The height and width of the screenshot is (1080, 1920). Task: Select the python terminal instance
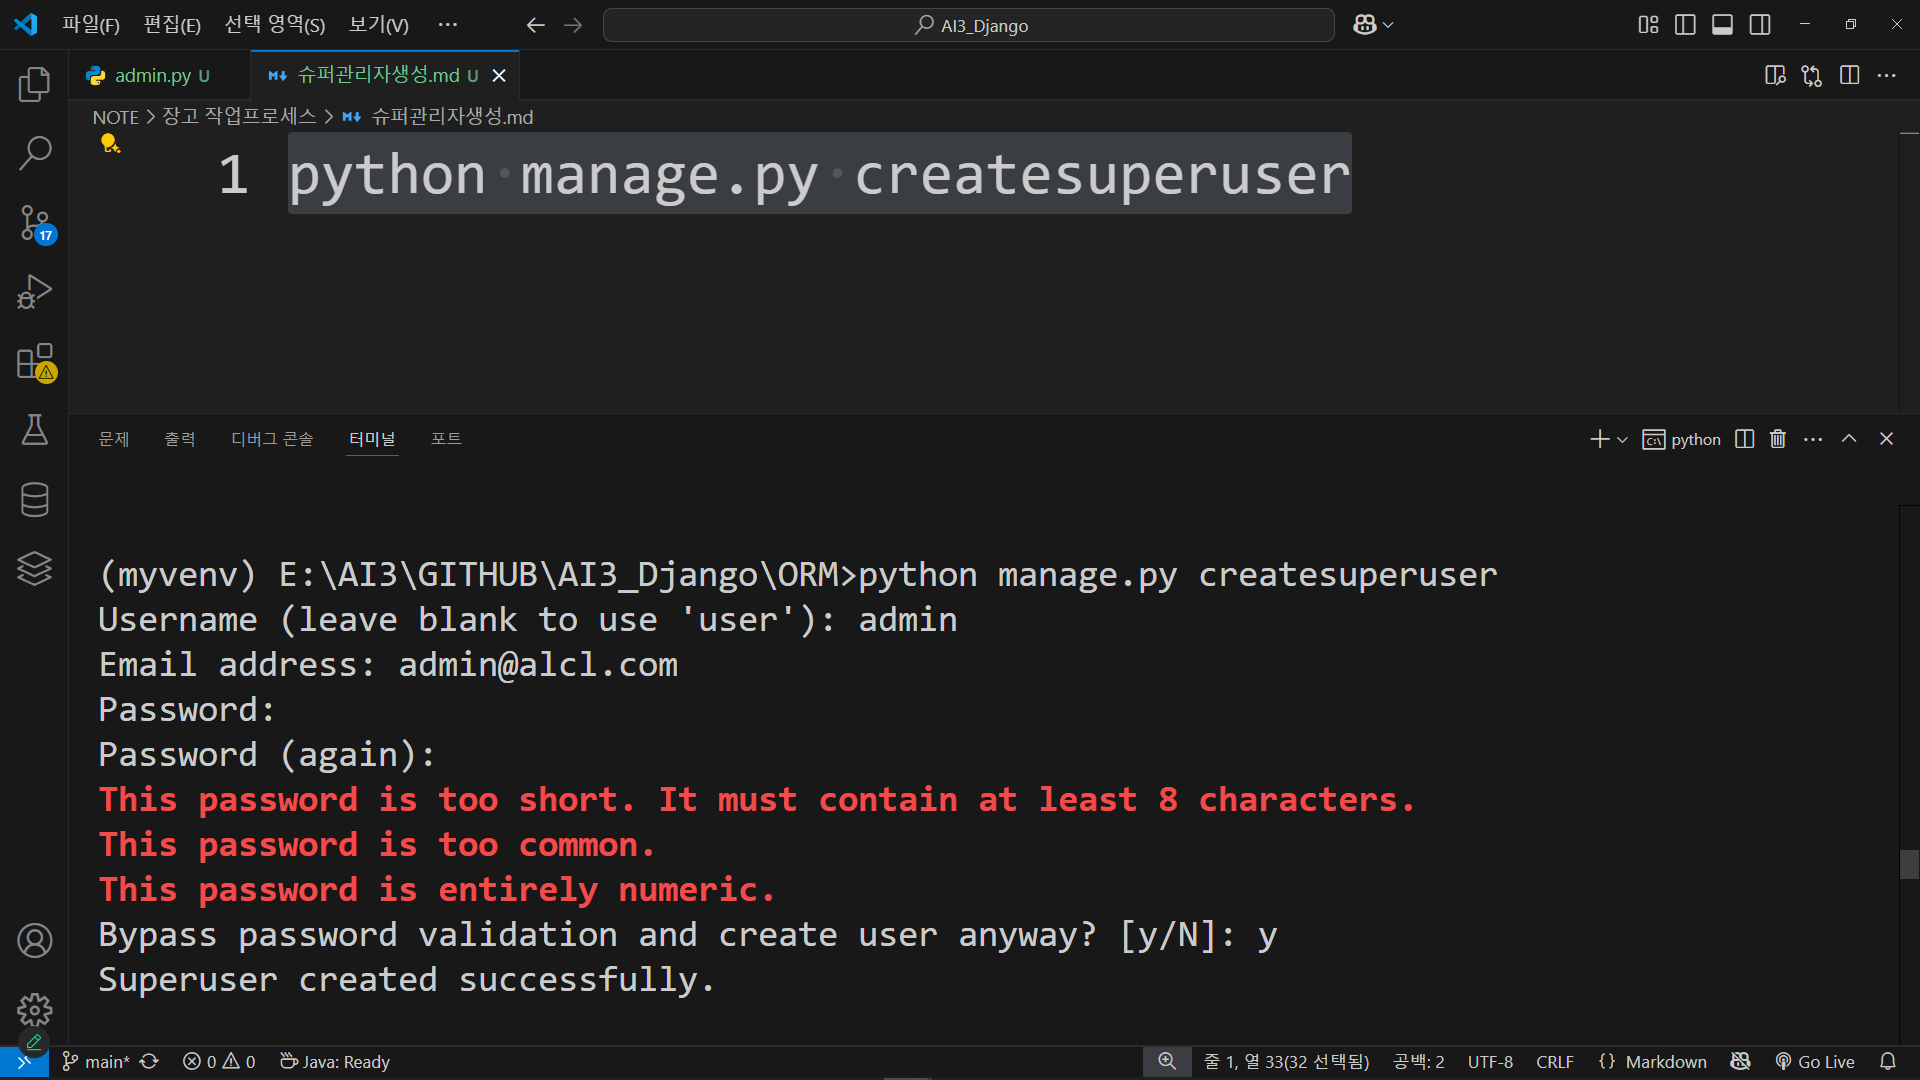click(x=1681, y=440)
